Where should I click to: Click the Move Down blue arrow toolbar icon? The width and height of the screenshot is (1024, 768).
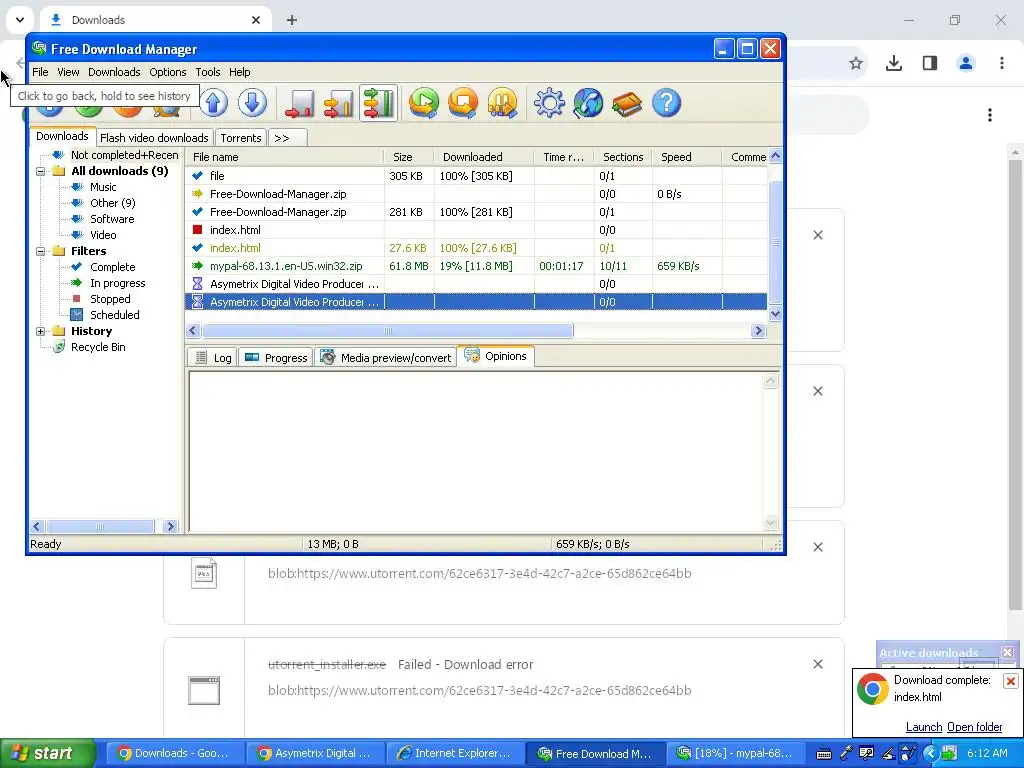tap(252, 103)
